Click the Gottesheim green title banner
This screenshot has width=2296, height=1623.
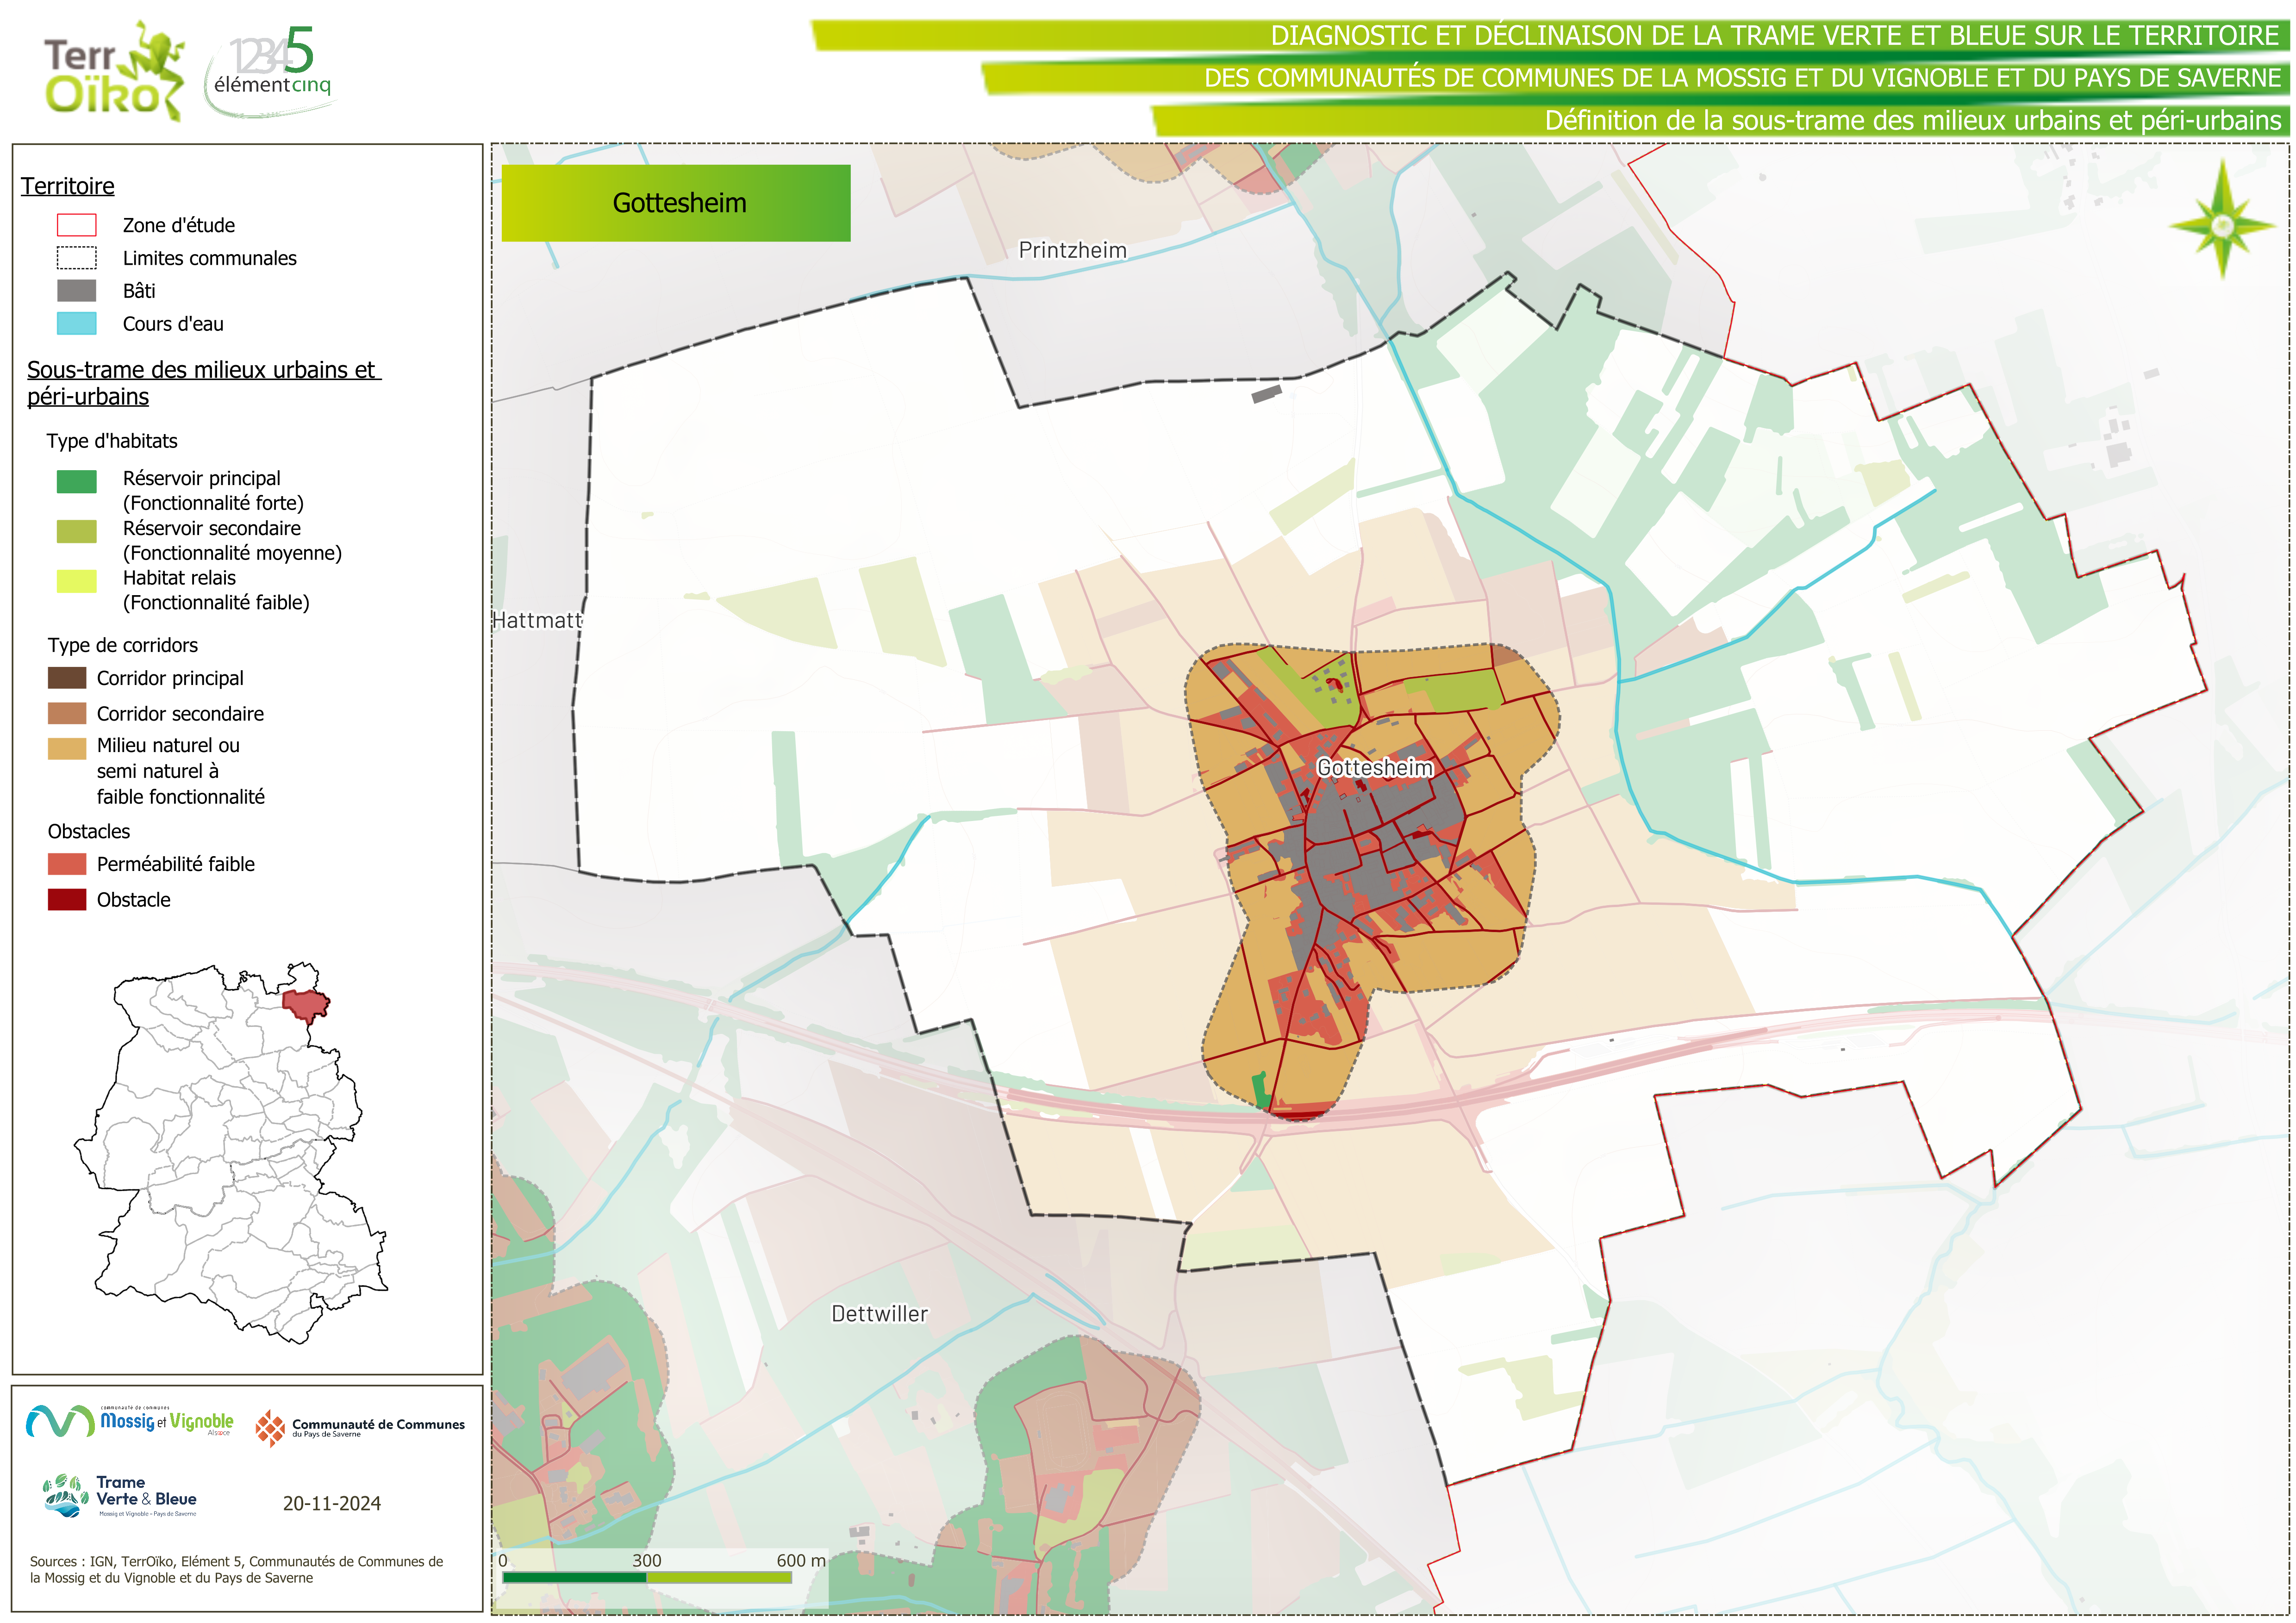tap(676, 203)
